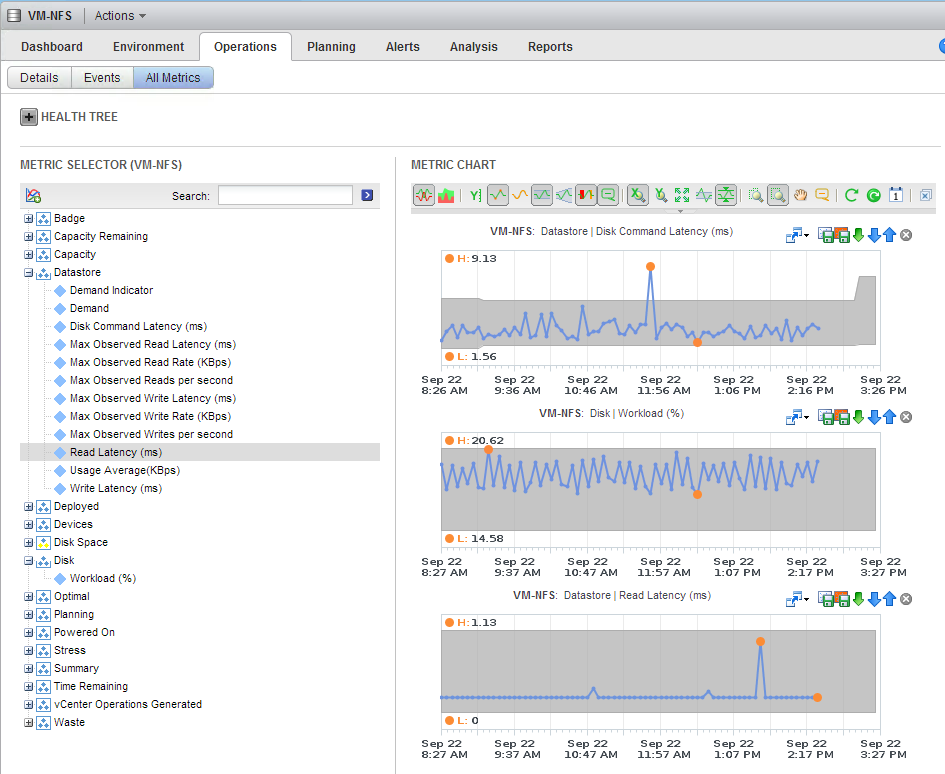Click the peak point on Read Latency chart
The image size is (945, 774).
pos(761,641)
